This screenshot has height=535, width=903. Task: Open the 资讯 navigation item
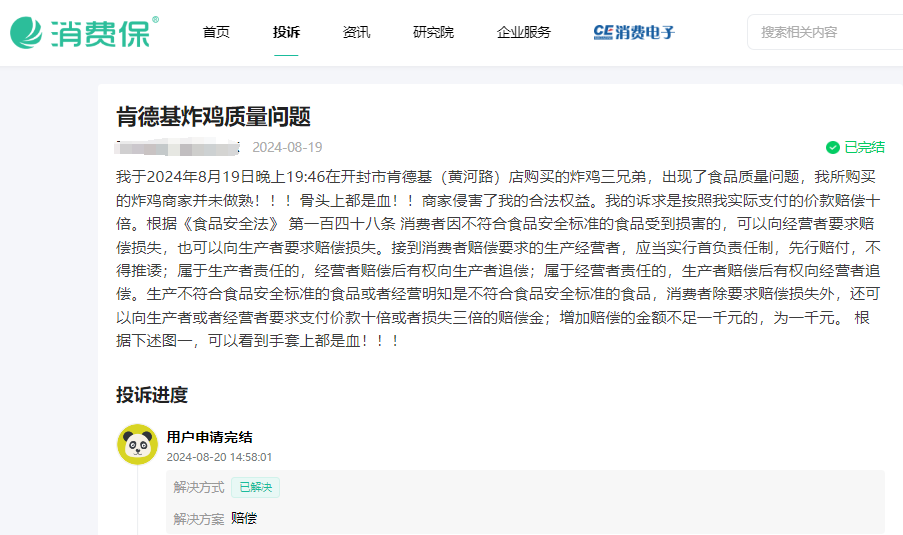[x=356, y=32]
